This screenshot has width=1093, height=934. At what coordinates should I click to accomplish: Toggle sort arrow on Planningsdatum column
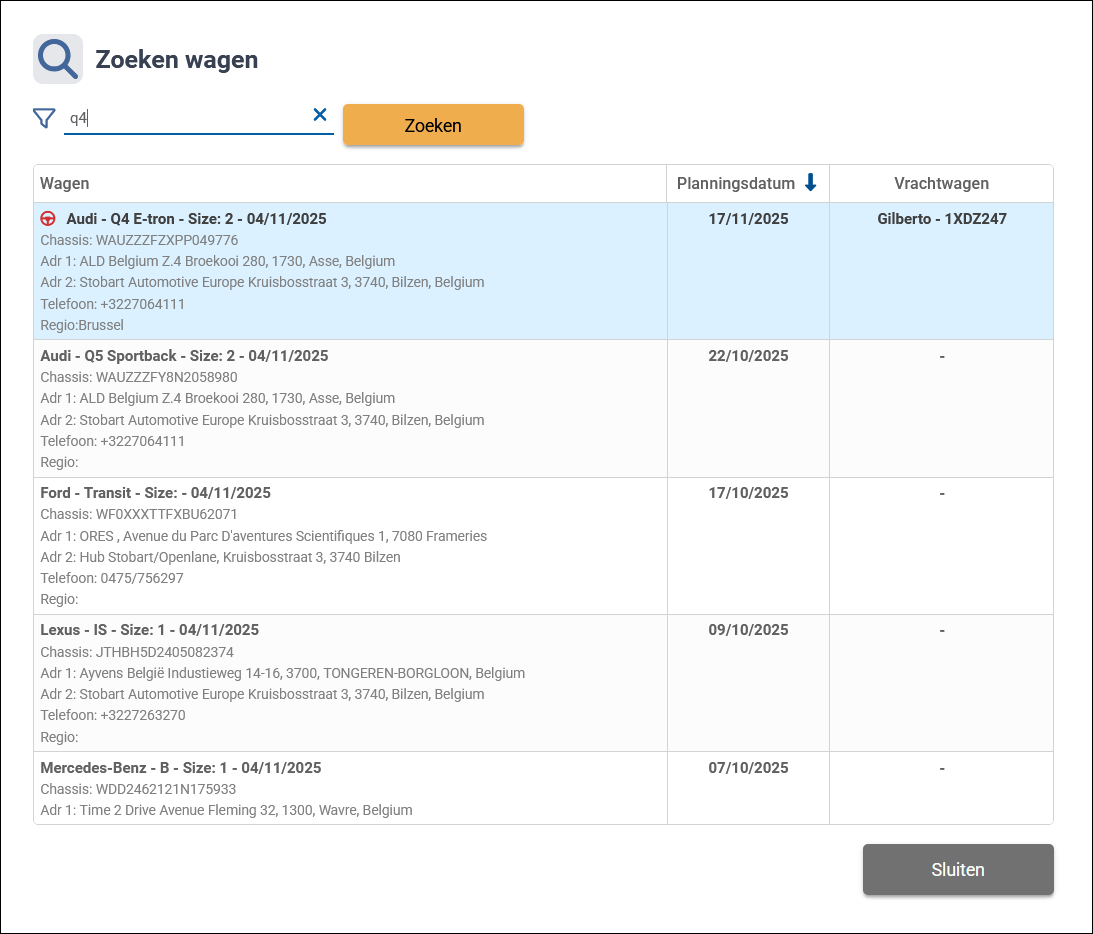(x=811, y=183)
